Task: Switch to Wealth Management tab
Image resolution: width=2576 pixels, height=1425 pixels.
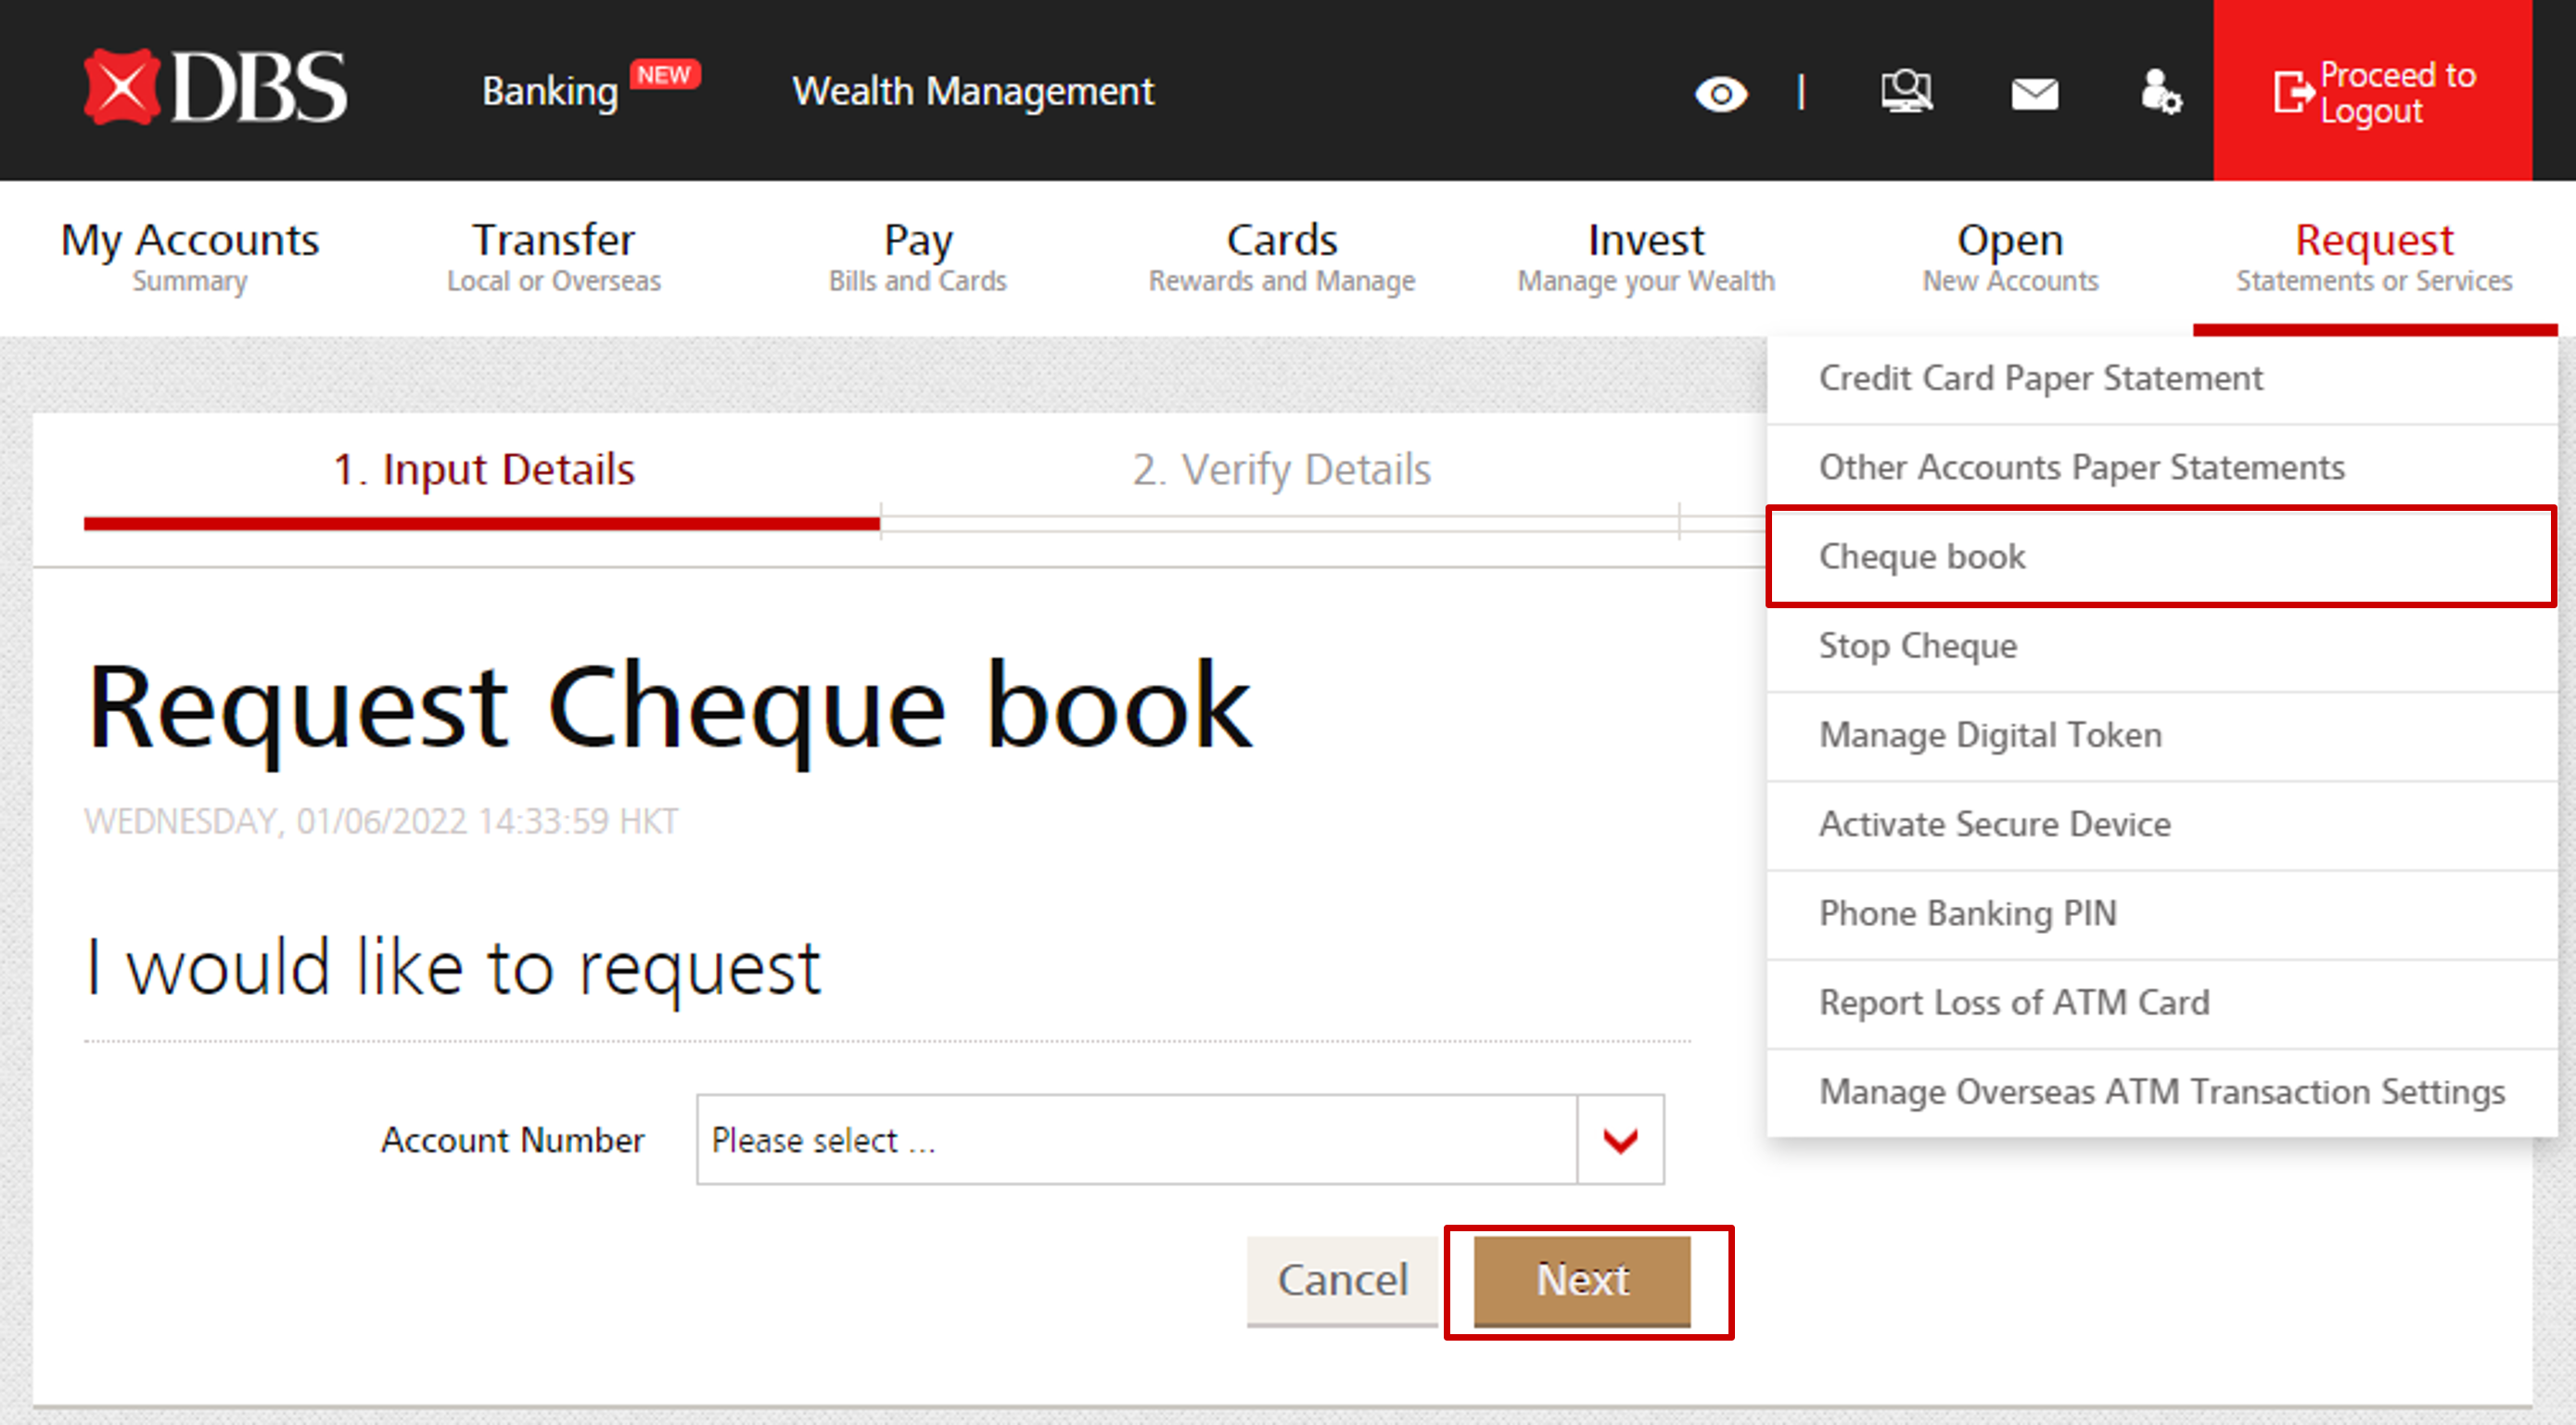Action: click(x=972, y=91)
